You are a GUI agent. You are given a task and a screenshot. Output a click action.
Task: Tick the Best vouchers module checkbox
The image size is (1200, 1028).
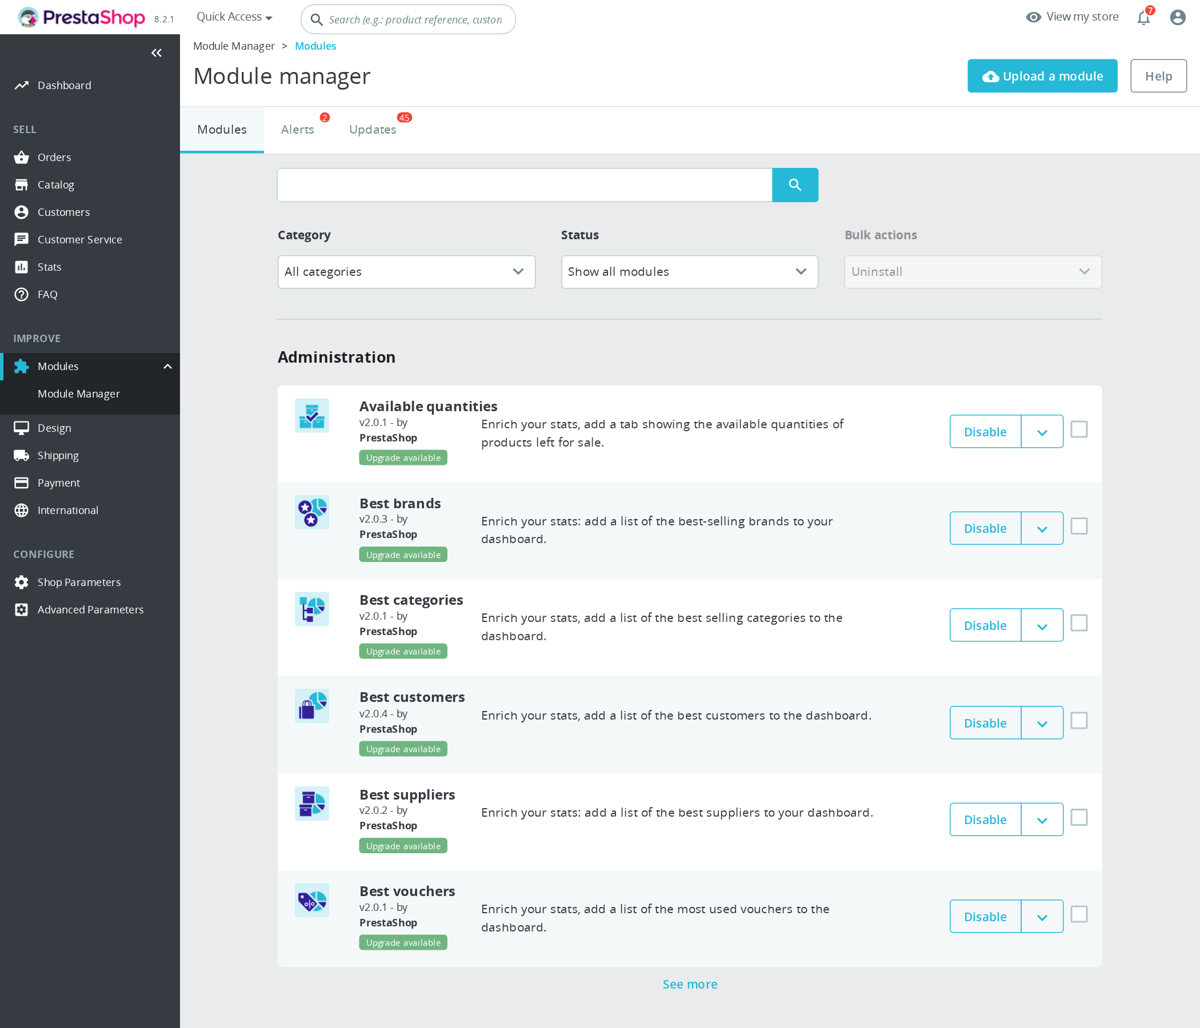(x=1079, y=914)
